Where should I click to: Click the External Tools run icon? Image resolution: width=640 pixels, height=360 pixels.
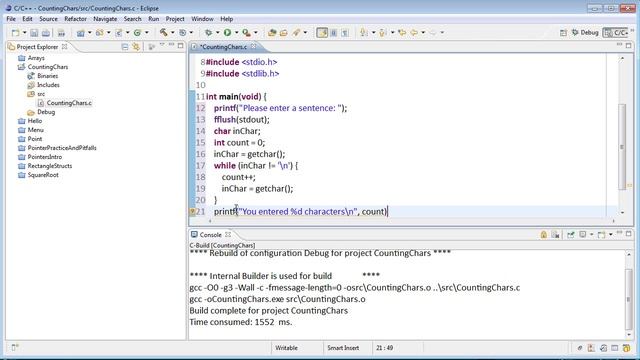pyautogui.click(x=246, y=33)
